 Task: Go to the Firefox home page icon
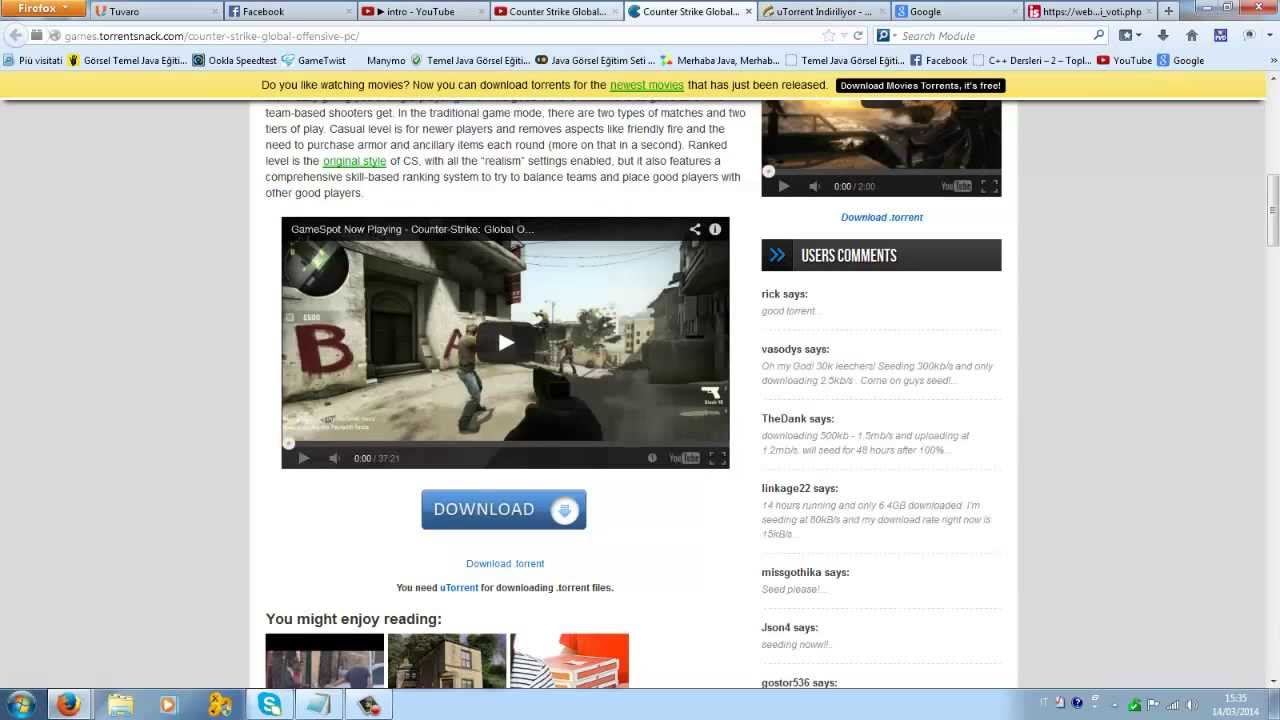tap(1191, 35)
